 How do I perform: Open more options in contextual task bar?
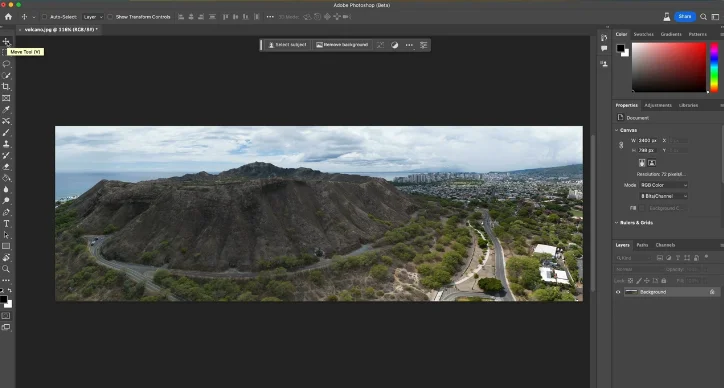coord(409,45)
